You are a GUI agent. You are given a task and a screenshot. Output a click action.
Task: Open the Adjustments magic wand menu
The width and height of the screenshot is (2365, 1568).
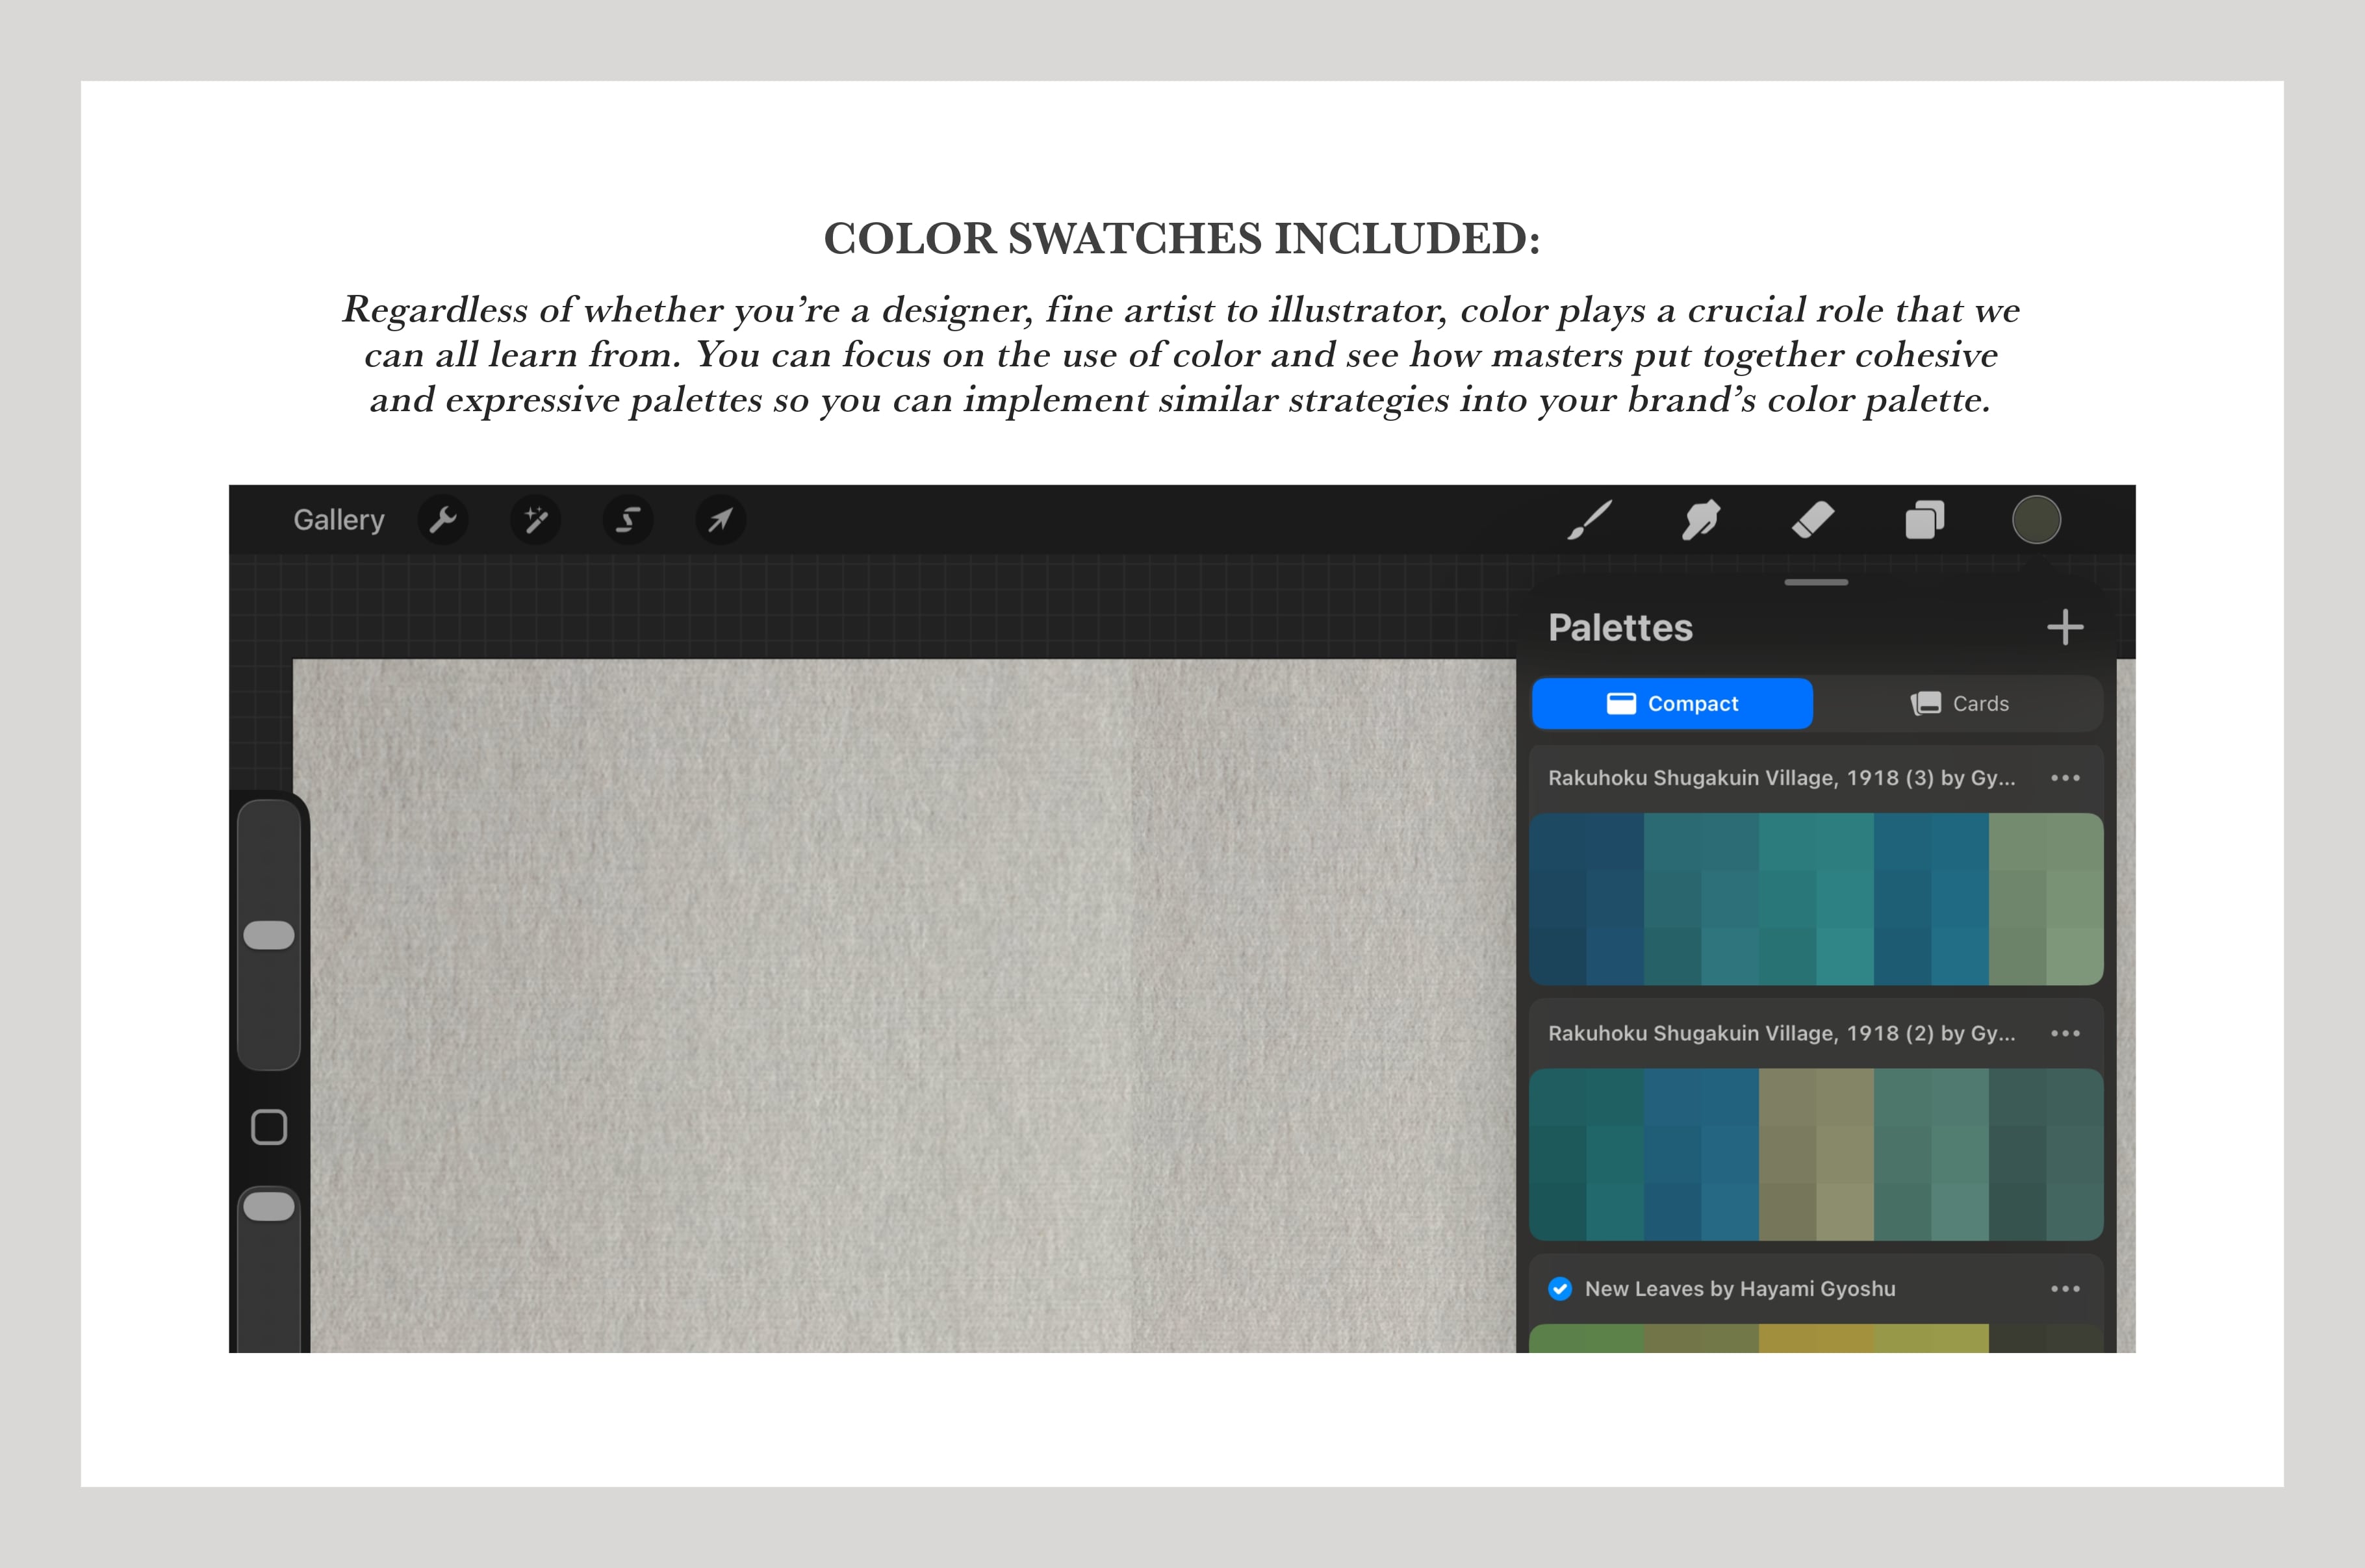[536, 520]
